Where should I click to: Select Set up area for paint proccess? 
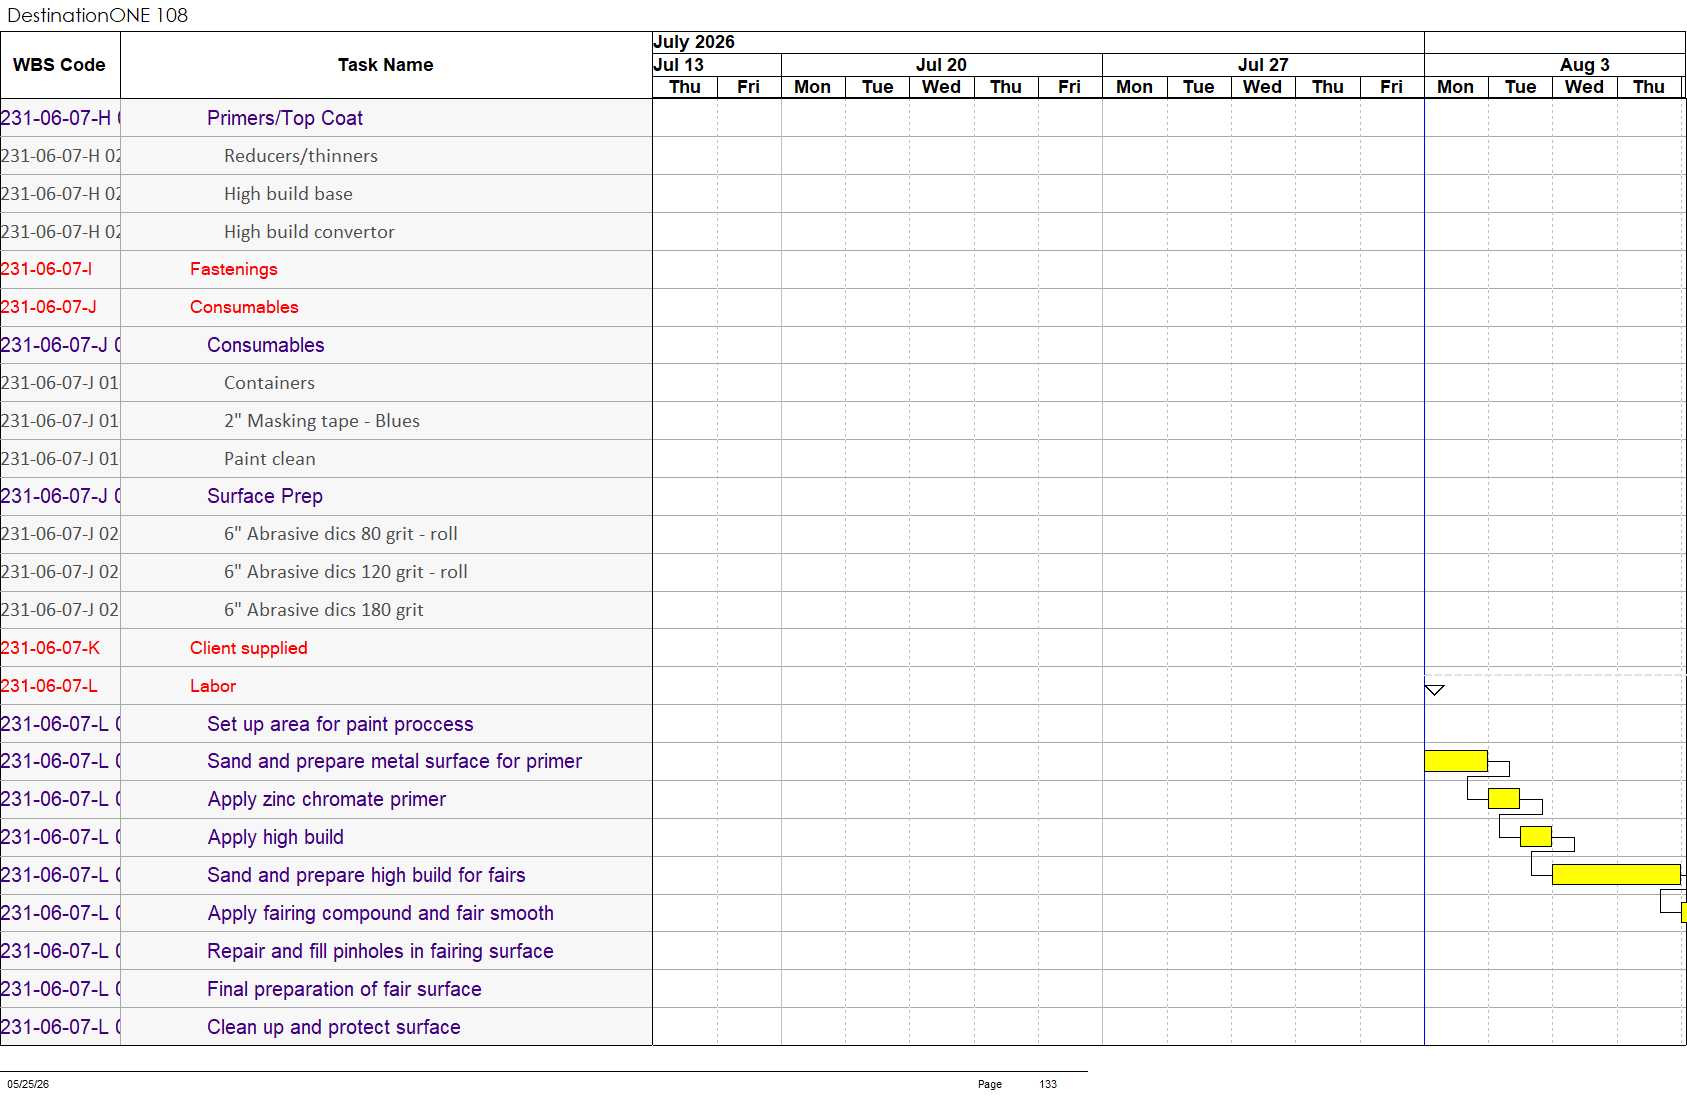340,724
